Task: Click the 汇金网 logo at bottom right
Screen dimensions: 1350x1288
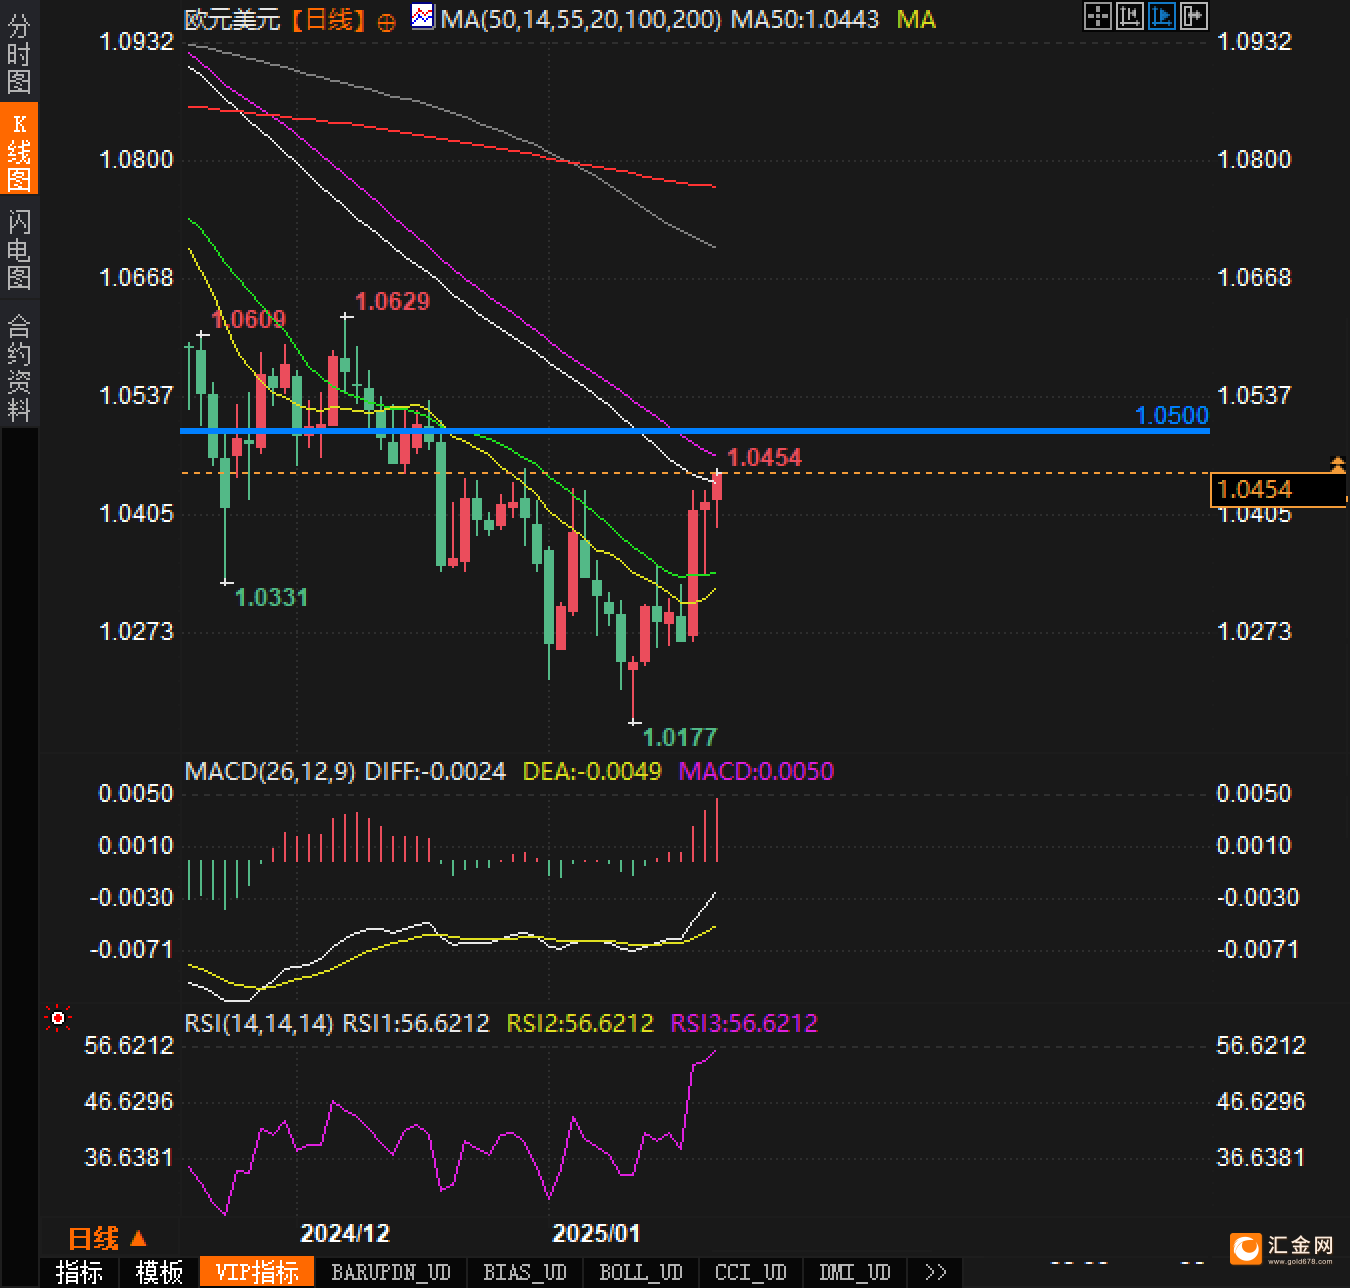Action: (x=1284, y=1248)
